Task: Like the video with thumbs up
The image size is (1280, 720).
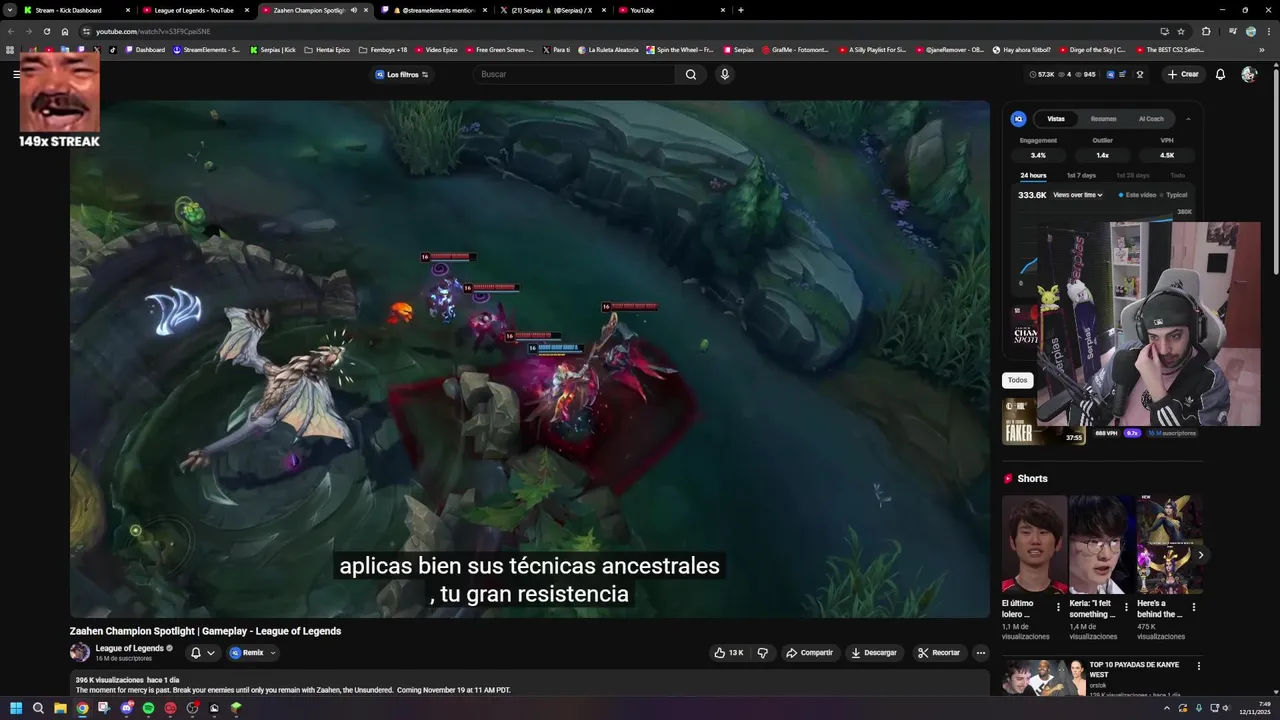Action: click(x=728, y=653)
